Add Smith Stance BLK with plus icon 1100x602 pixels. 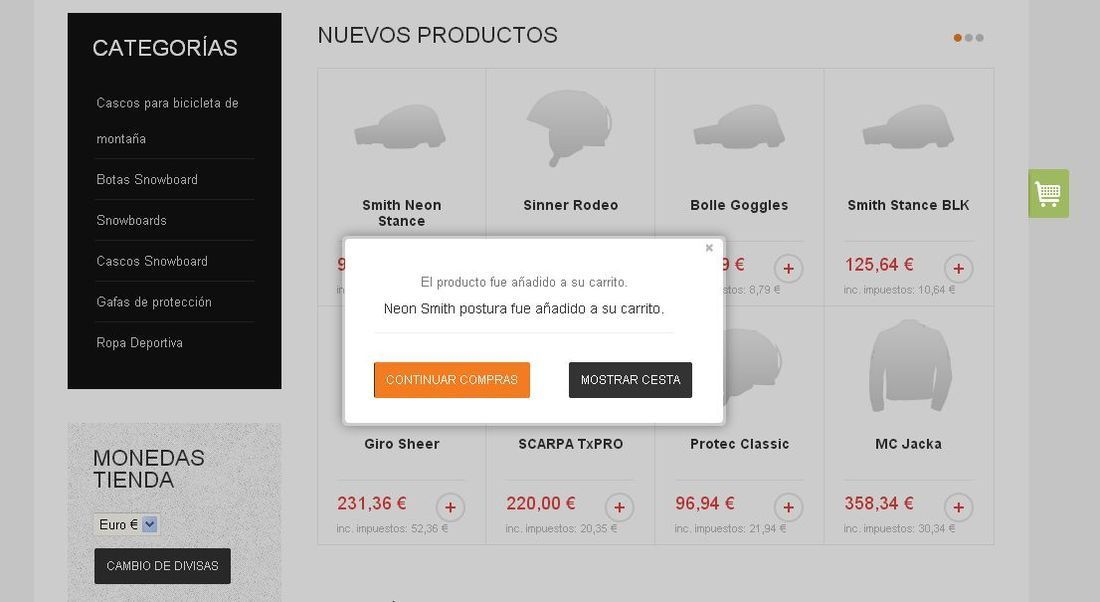(958, 268)
